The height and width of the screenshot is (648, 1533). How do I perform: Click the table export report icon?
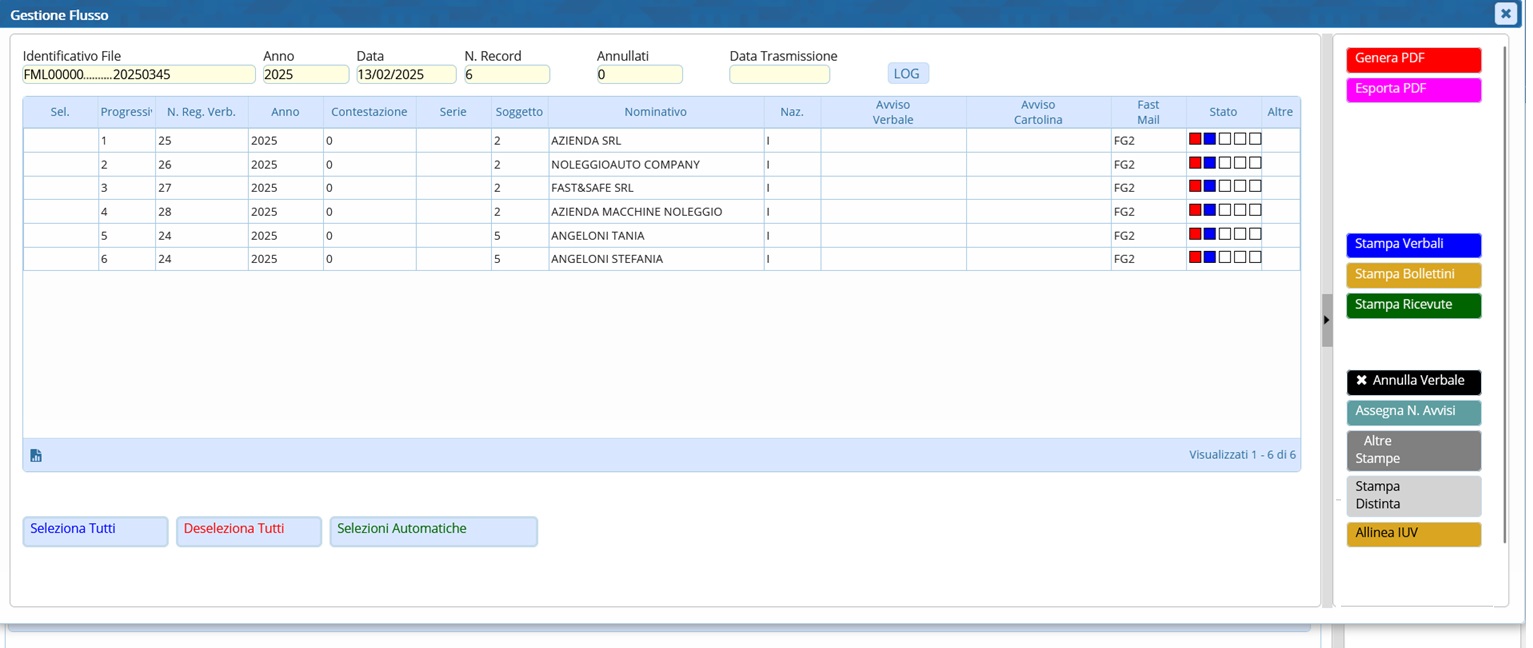(36, 456)
